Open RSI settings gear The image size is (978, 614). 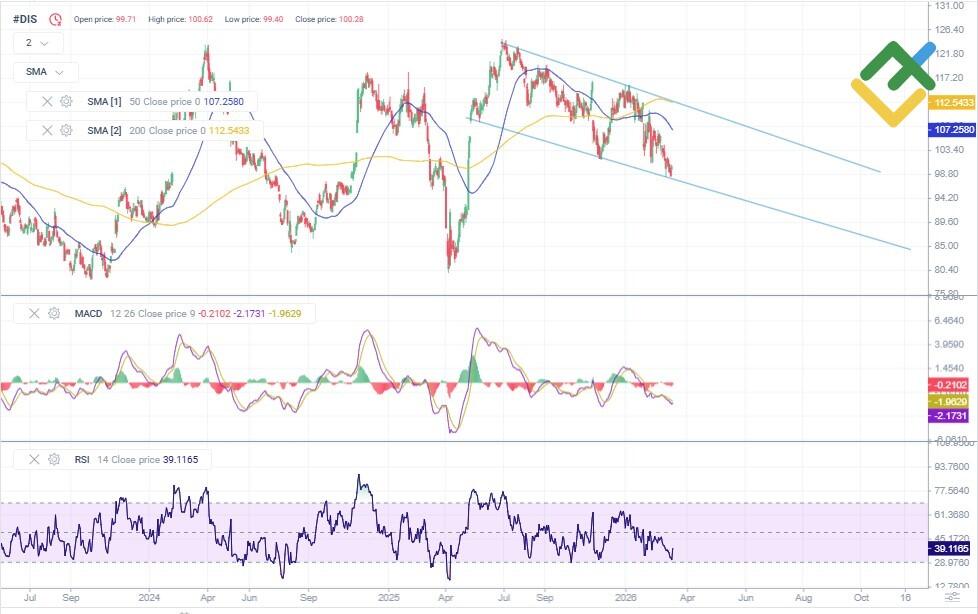click(x=54, y=459)
